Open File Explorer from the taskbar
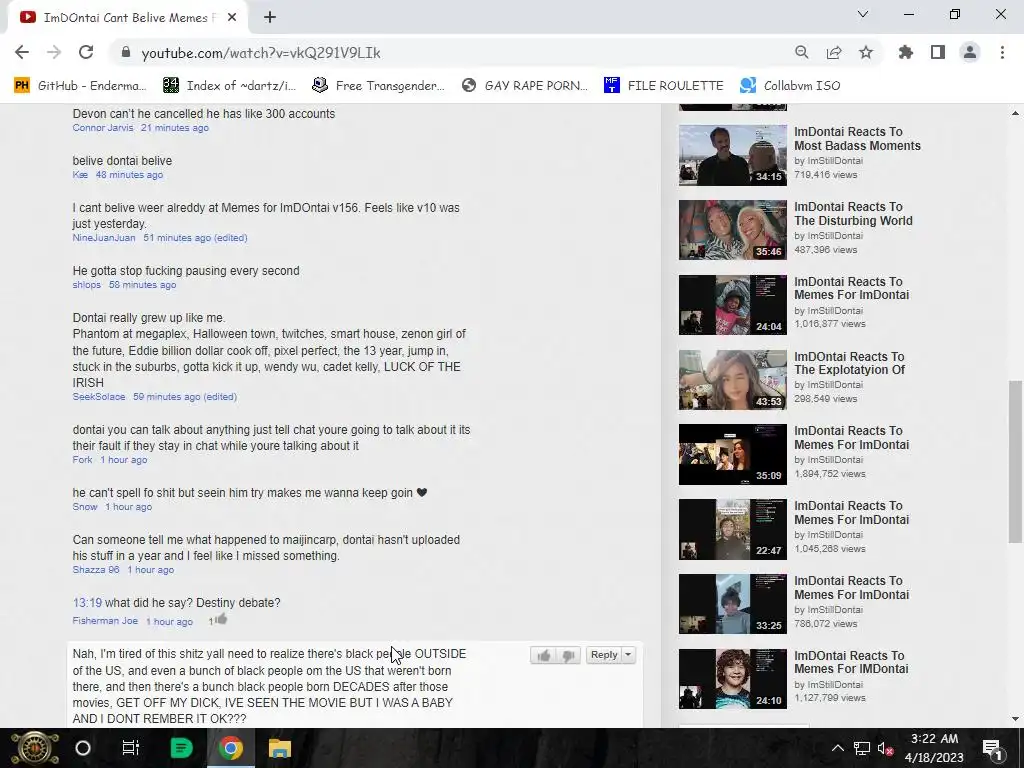 280,748
